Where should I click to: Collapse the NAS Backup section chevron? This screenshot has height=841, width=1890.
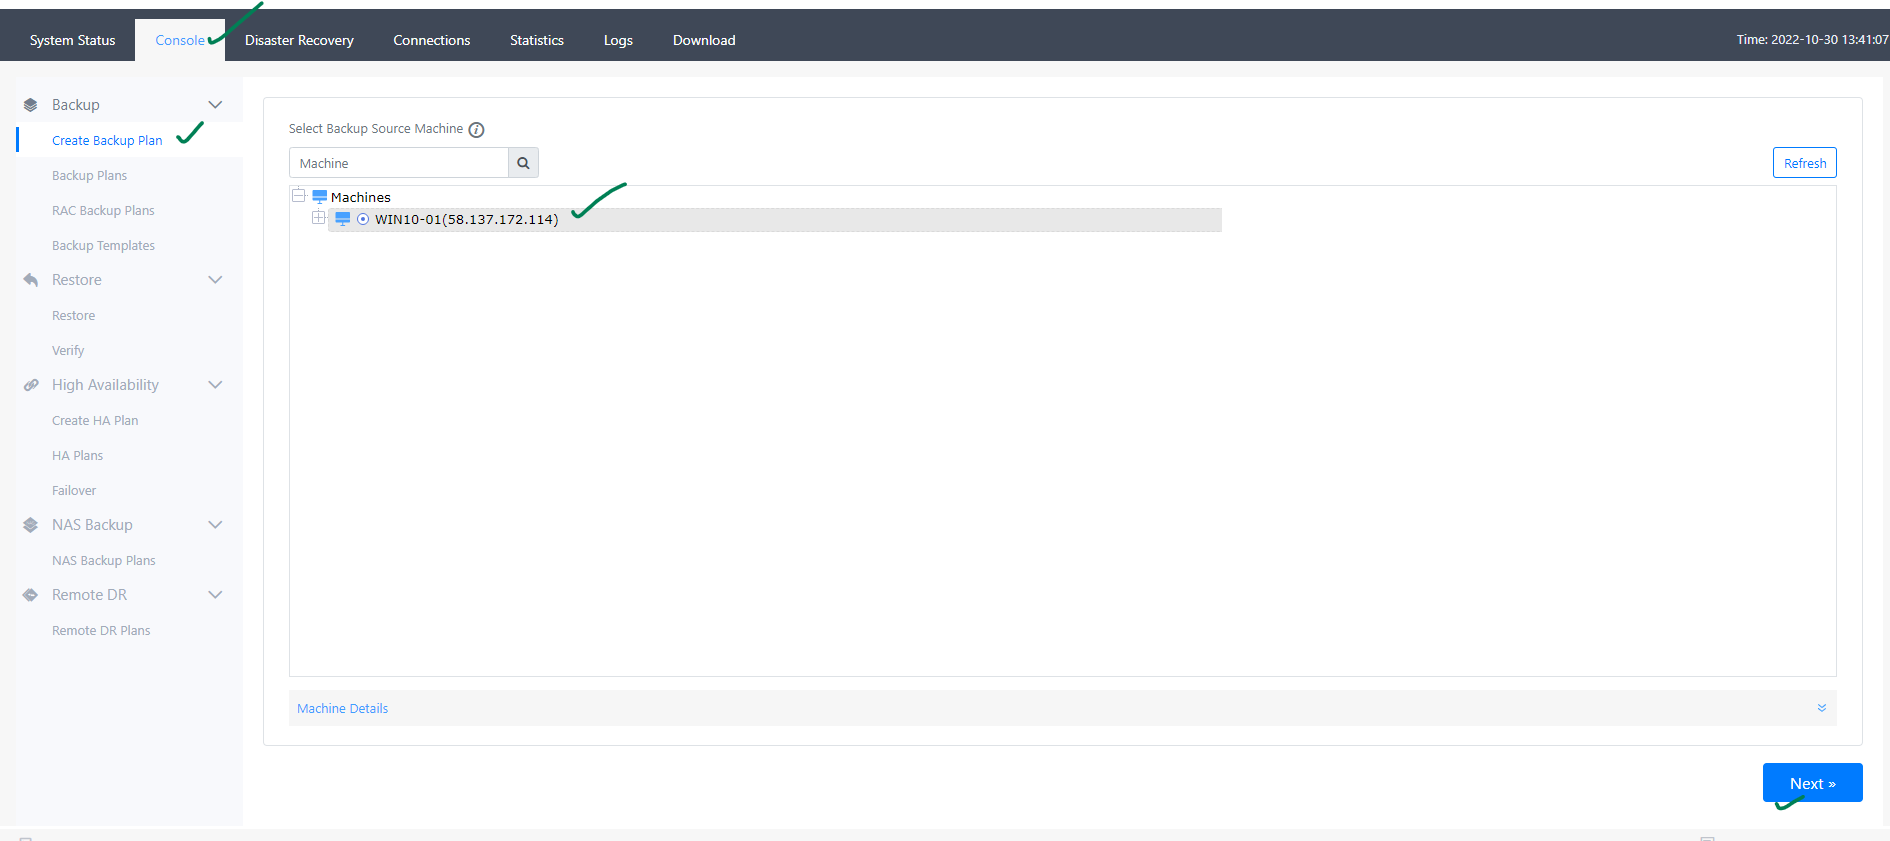click(x=215, y=525)
